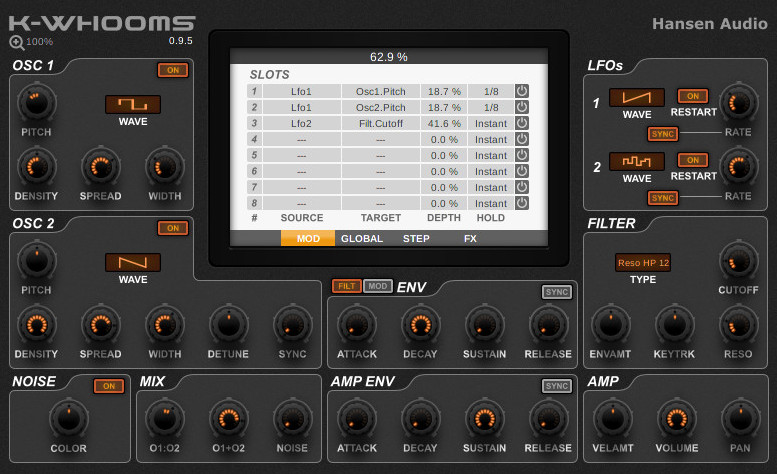
Task: Switch to the STEP tab
Action: click(x=416, y=238)
